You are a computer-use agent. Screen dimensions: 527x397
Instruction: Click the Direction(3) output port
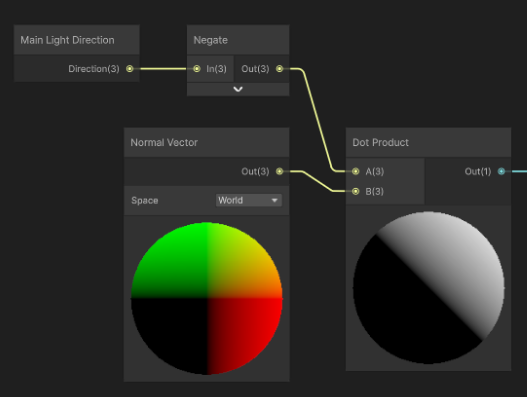click(x=129, y=69)
